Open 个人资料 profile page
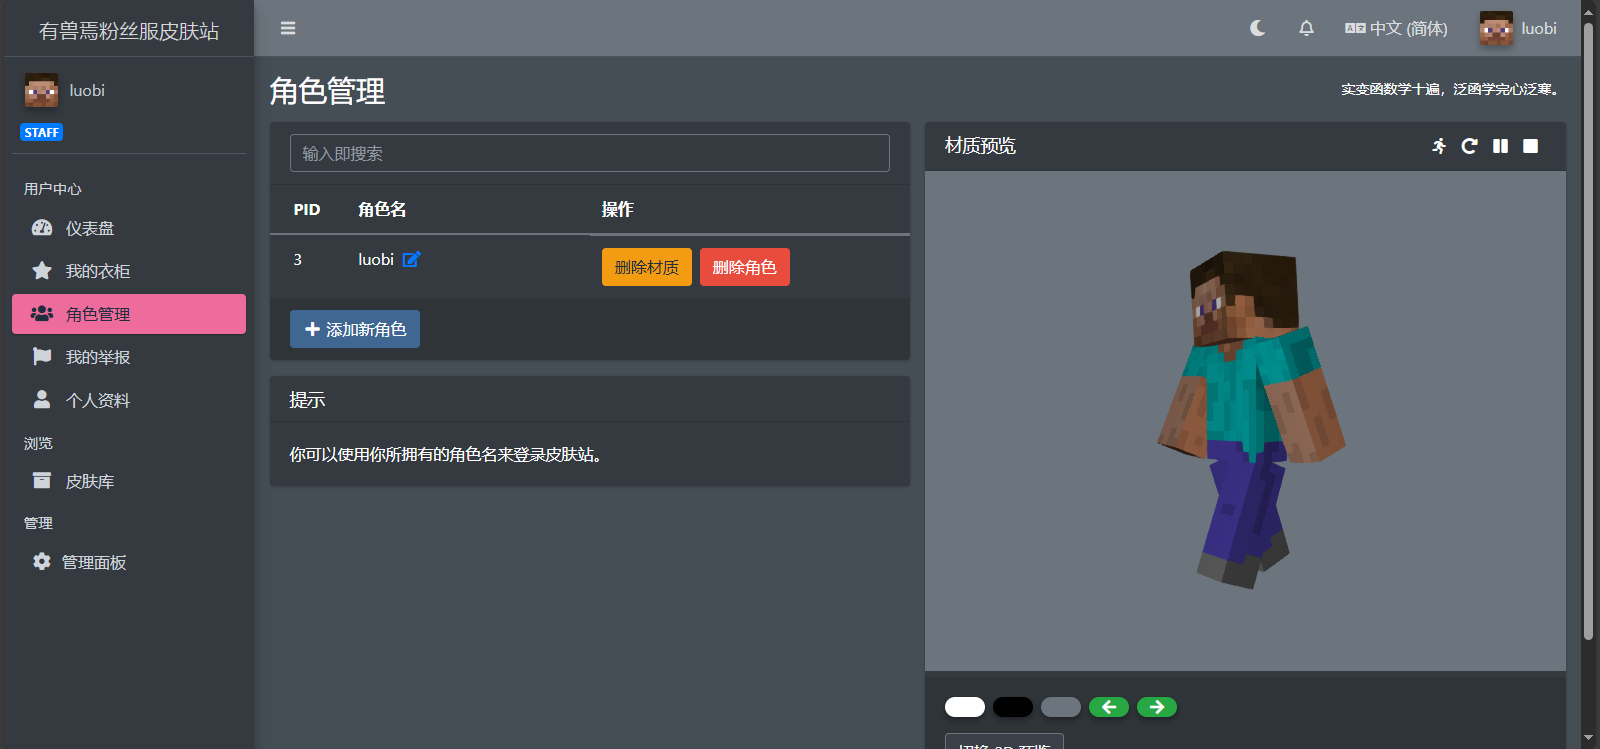This screenshot has height=749, width=1600. pos(129,400)
